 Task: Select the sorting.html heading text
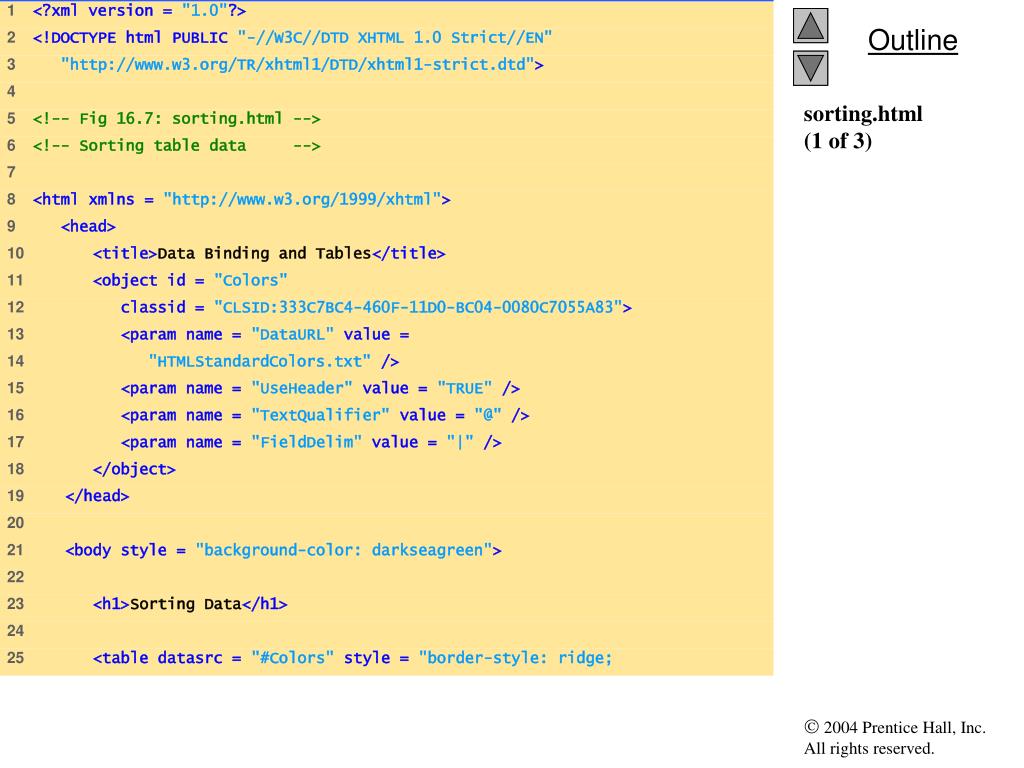click(x=863, y=114)
